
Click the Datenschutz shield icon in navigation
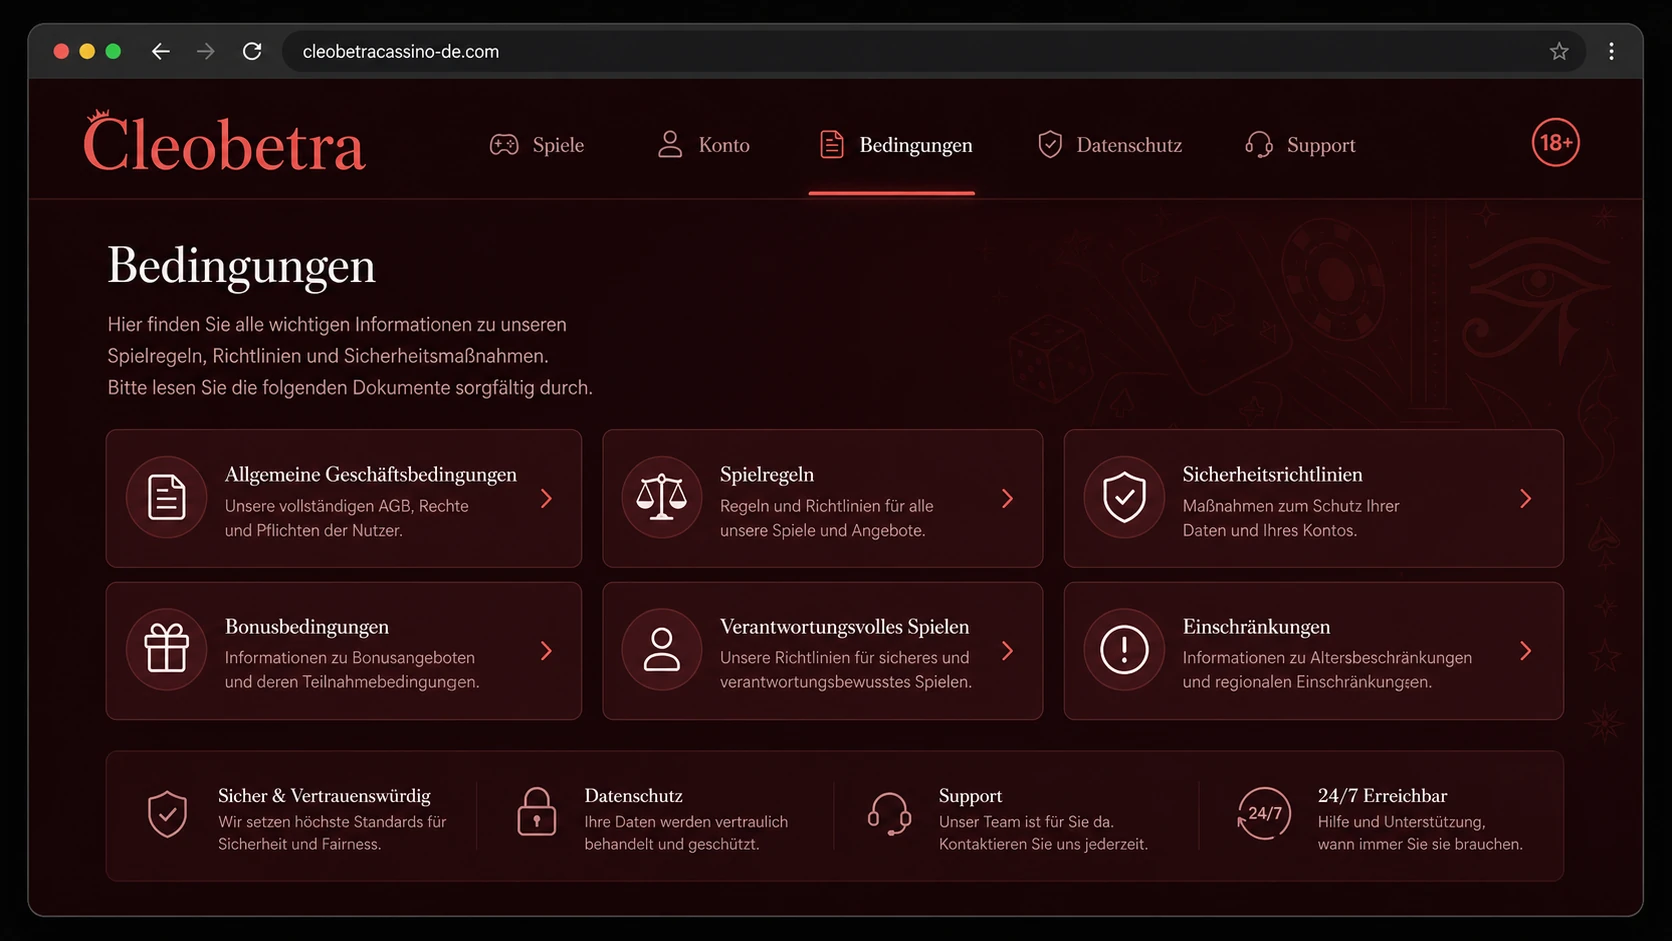coord(1050,145)
